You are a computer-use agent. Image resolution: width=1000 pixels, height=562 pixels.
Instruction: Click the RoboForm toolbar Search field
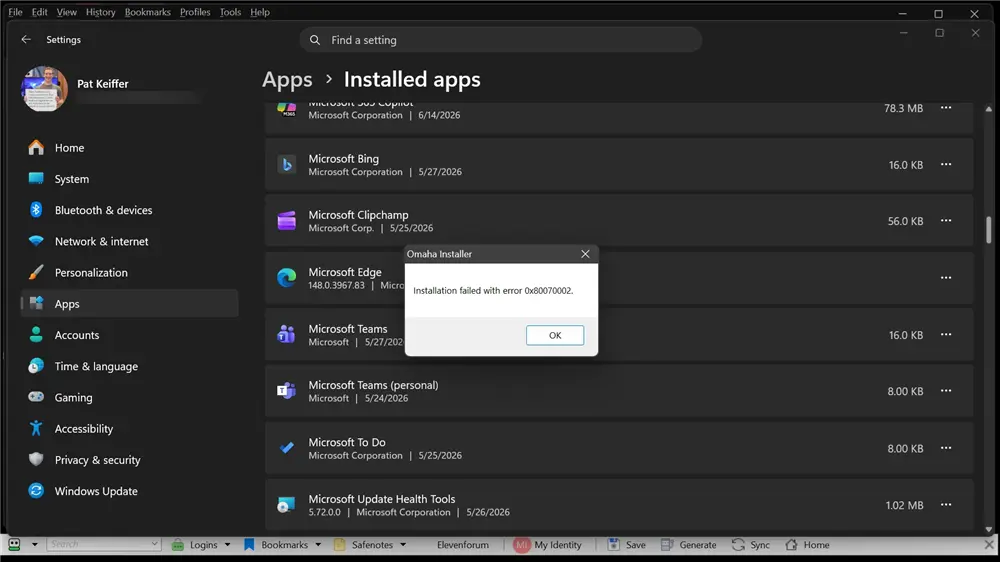103,544
